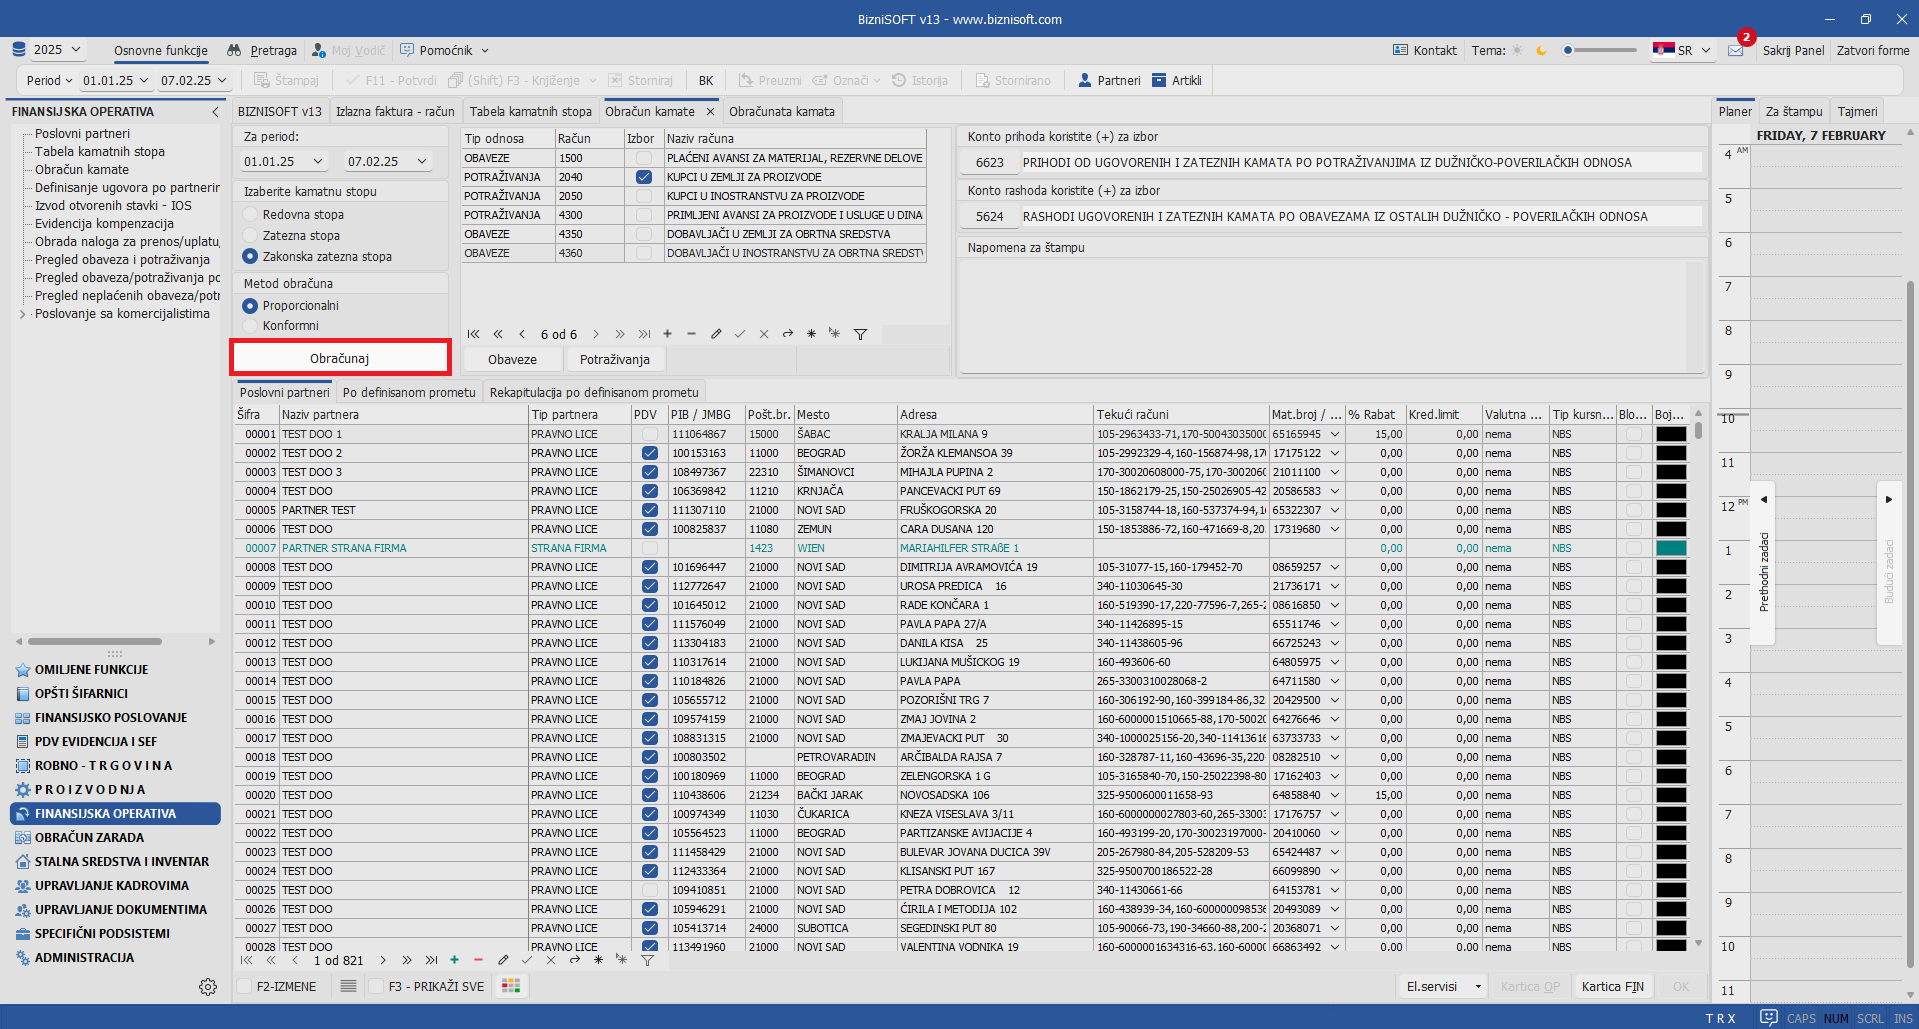Open settings gear in left sidebar
Viewport: 1919px width, 1029px height.
pyautogui.click(x=208, y=987)
